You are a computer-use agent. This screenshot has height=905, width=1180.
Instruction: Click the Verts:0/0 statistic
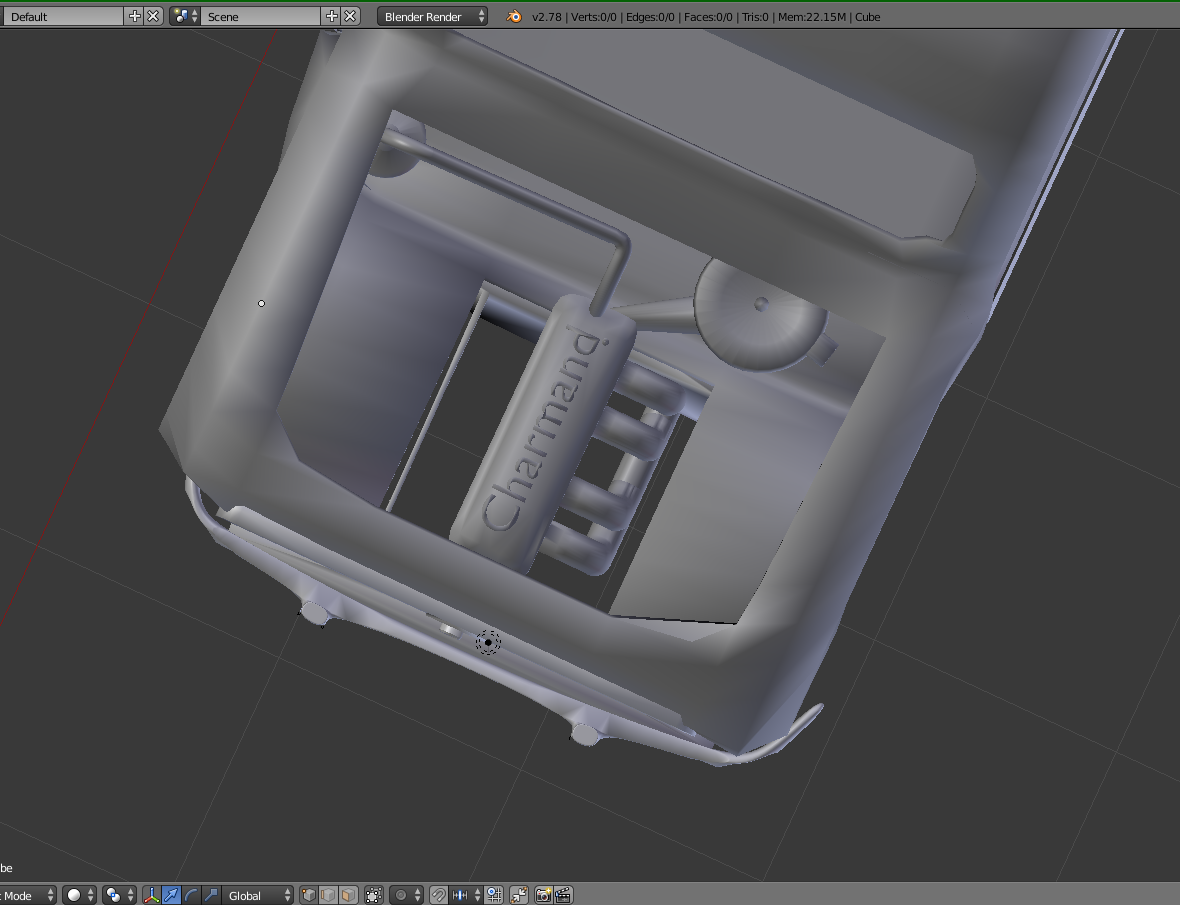594,17
